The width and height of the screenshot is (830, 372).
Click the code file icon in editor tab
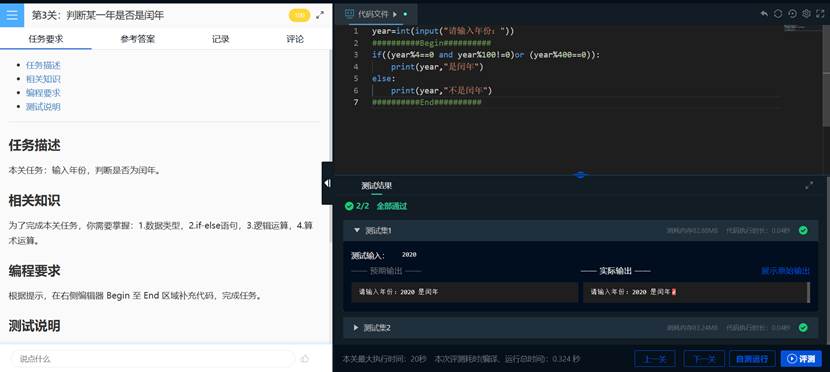pyautogui.click(x=349, y=14)
